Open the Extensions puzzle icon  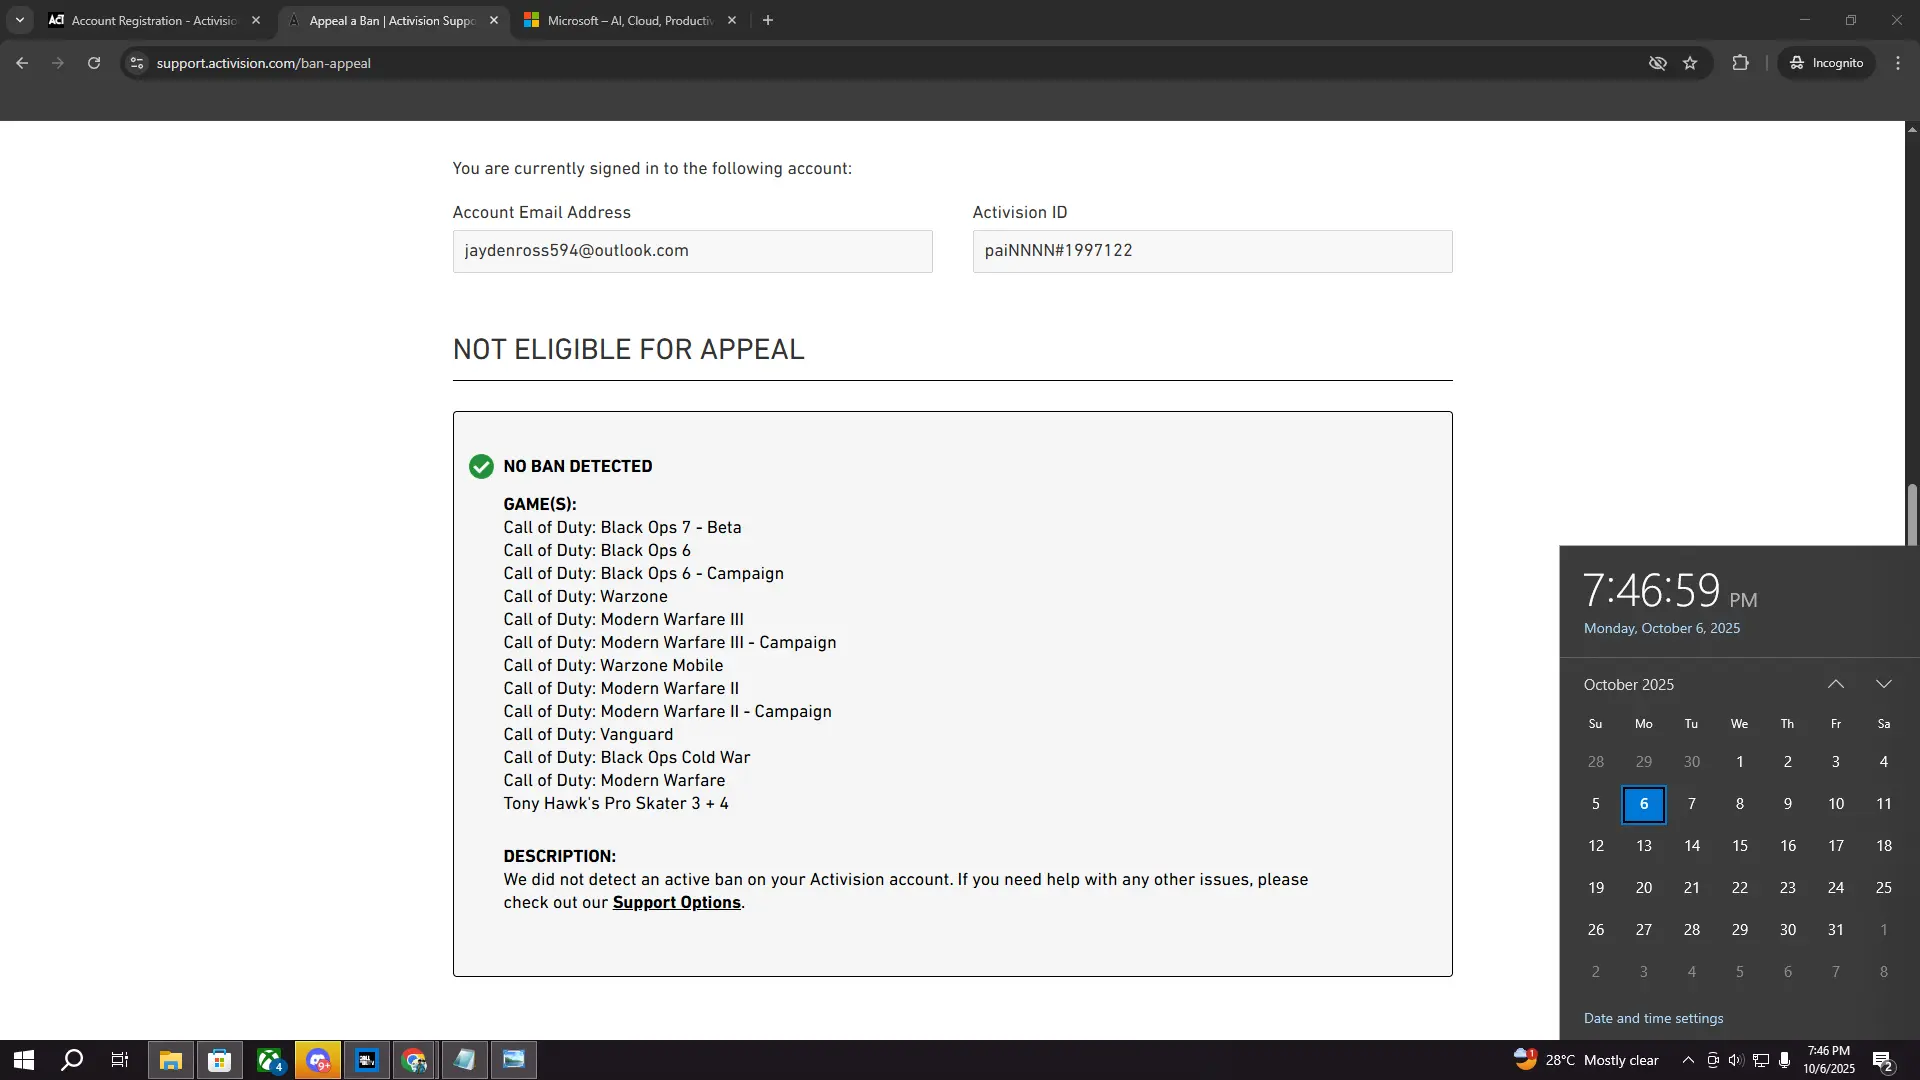[1740, 63]
